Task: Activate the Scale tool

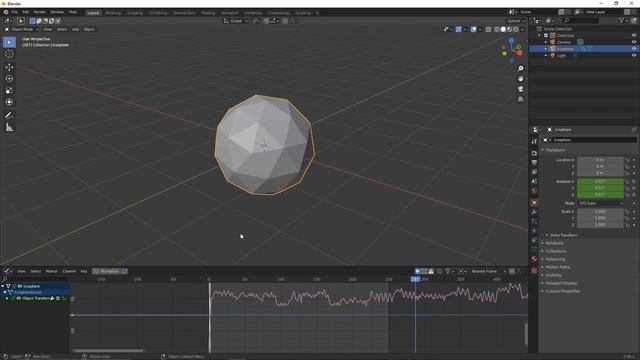Action: (9, 91)
